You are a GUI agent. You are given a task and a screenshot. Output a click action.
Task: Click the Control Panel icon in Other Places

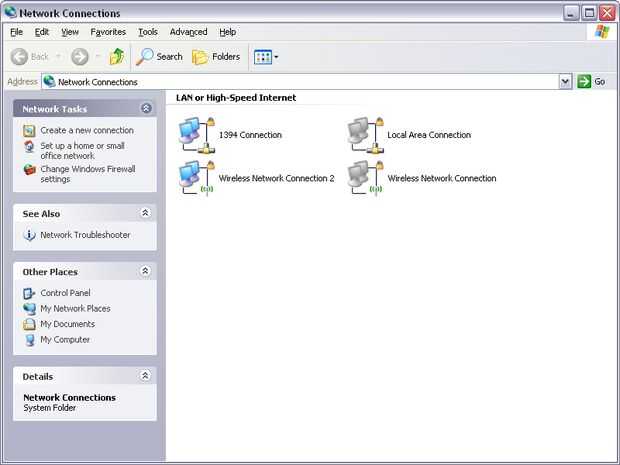(29, 293)
